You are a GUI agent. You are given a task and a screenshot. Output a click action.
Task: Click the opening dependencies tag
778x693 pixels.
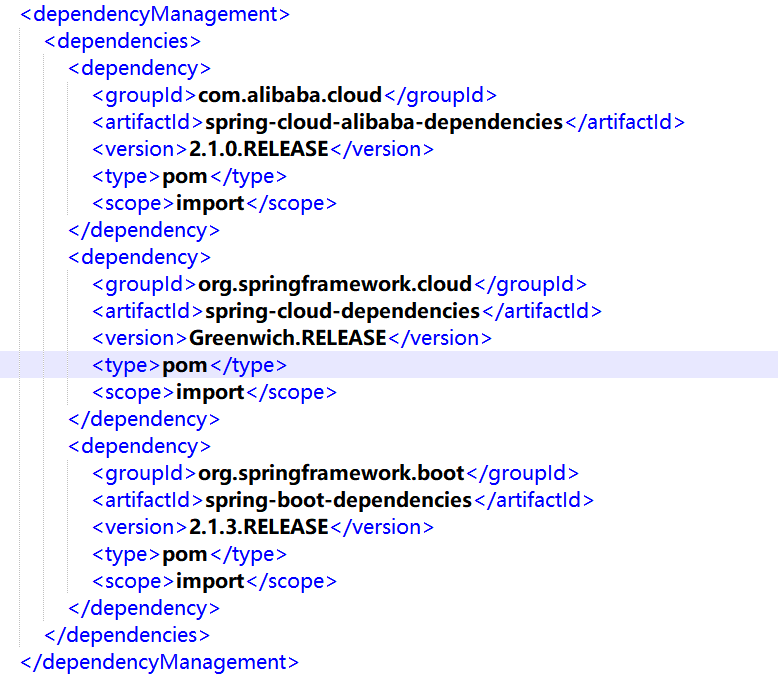tap(123, 41)
